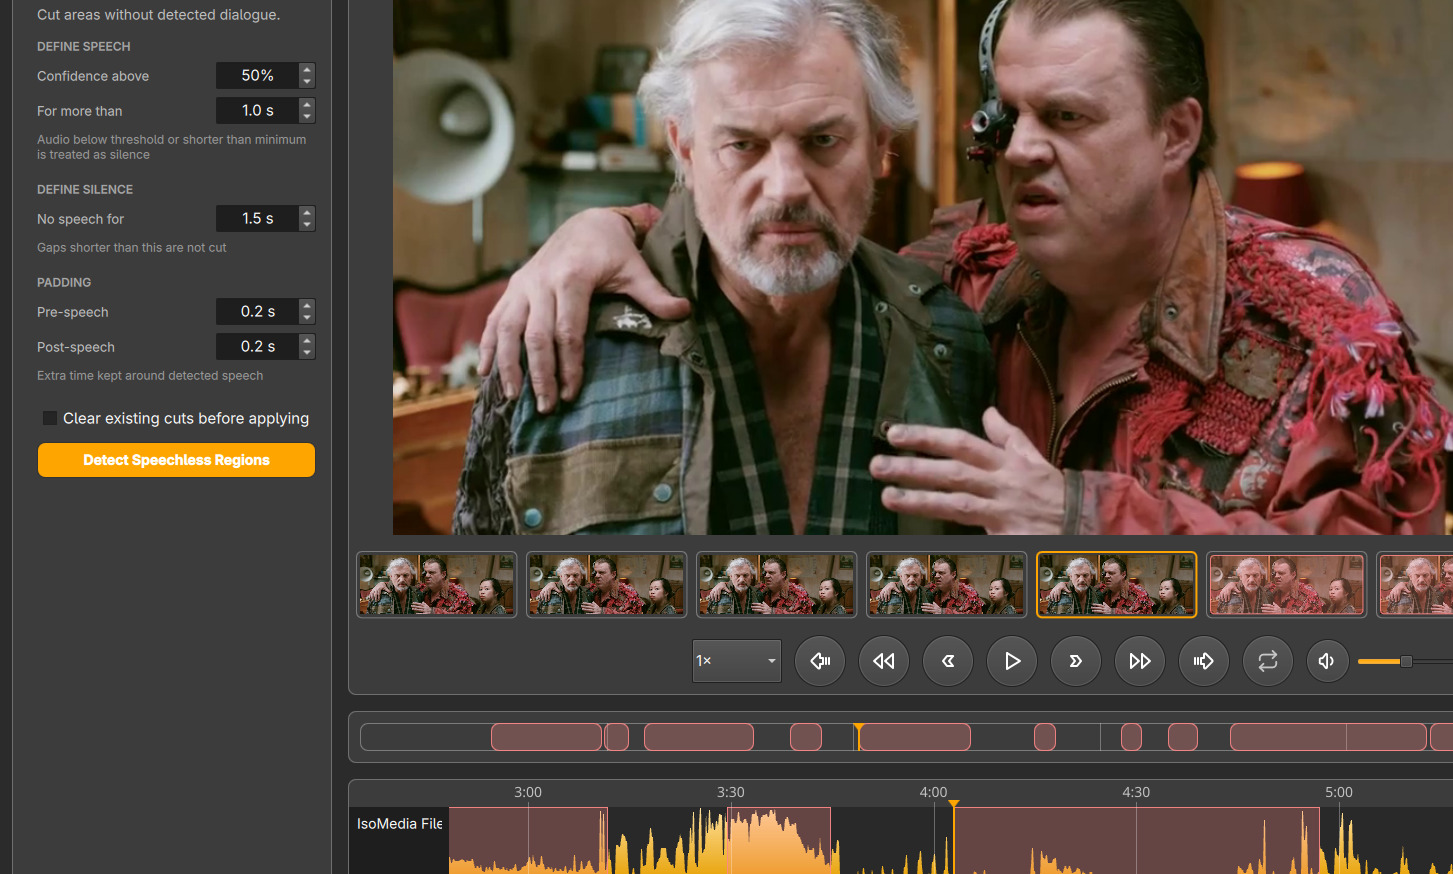
Task: Increase Pre-speech padding with up arrow
Action: coord(307,306)
